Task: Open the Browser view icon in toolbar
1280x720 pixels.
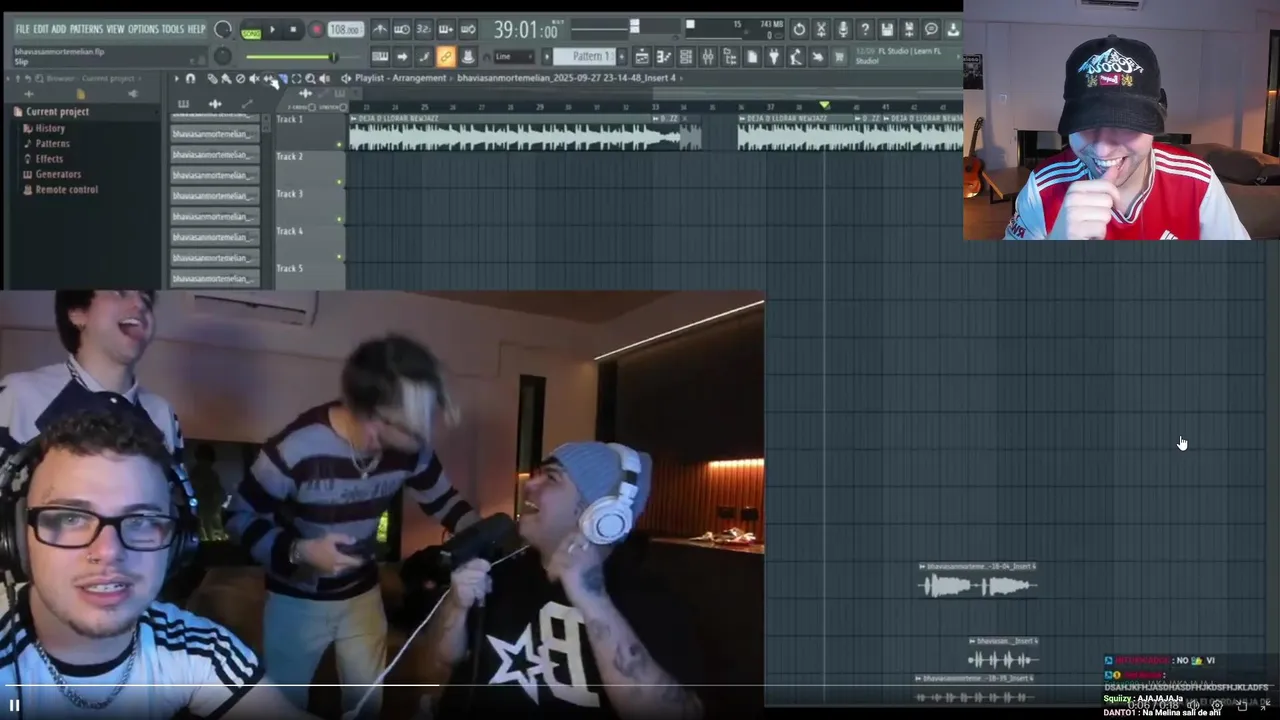Action: [729, 57]
